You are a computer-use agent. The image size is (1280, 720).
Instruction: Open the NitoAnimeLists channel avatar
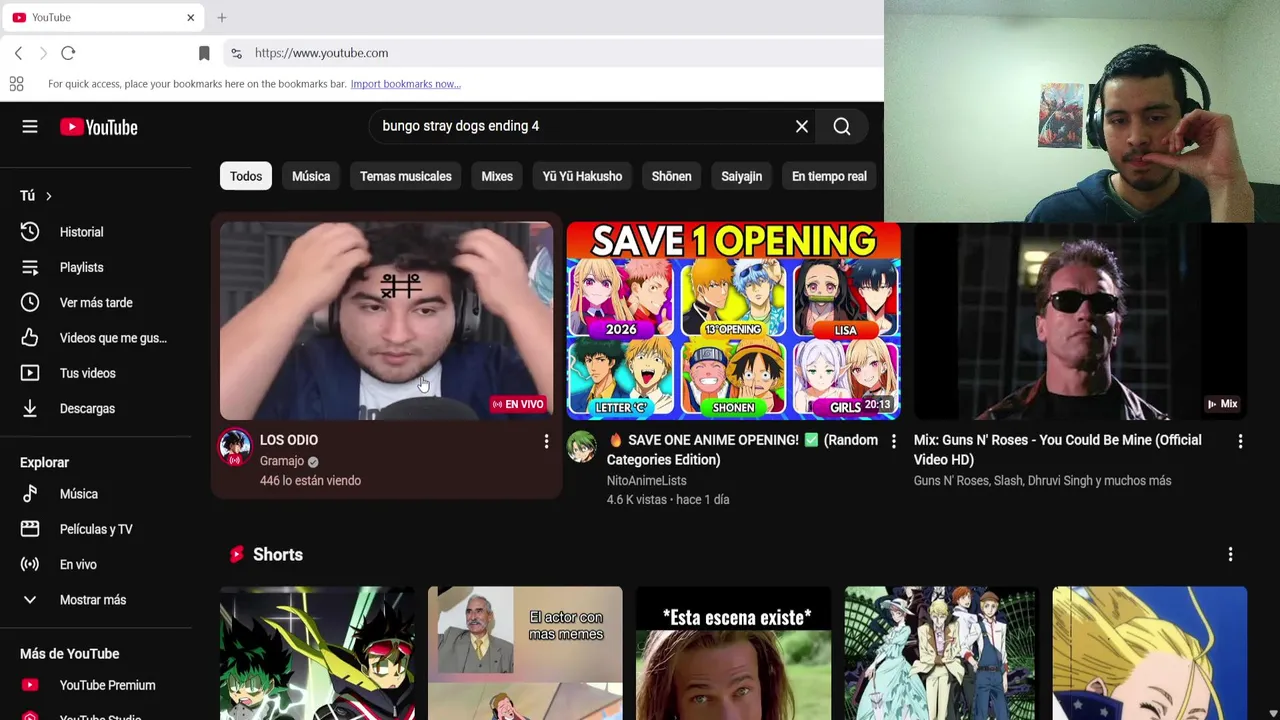tap(582, 446)
